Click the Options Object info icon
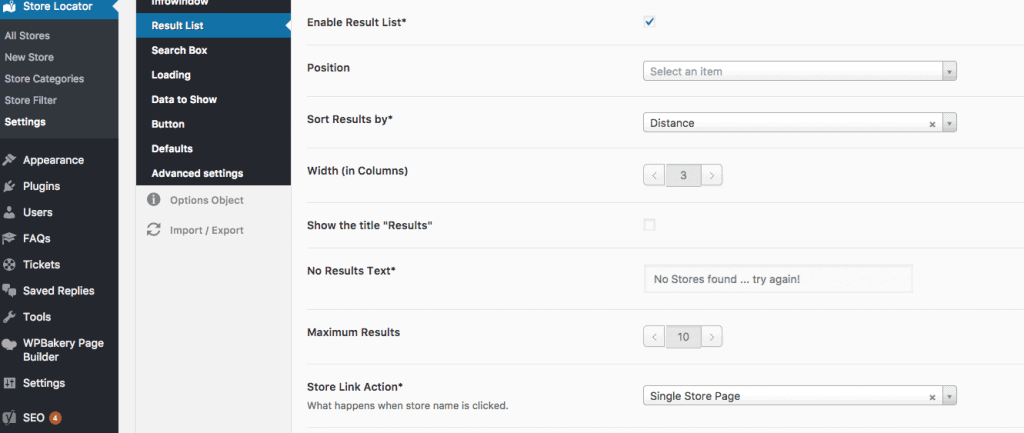Image resolution: width=1024 pixels, height=433 pixels. 153,199
